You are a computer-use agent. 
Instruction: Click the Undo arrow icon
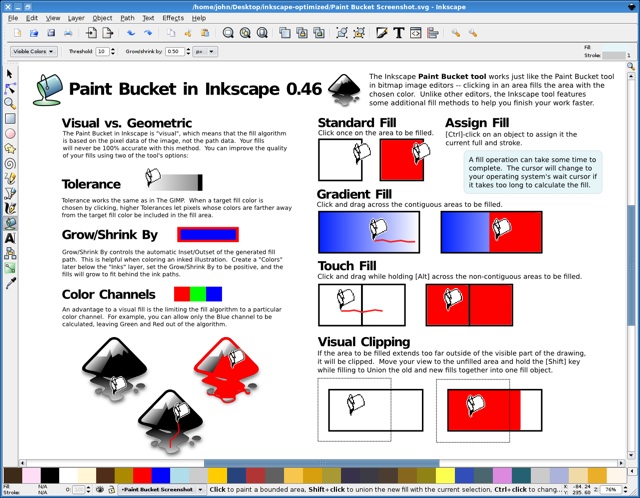(x=131, y=33)
